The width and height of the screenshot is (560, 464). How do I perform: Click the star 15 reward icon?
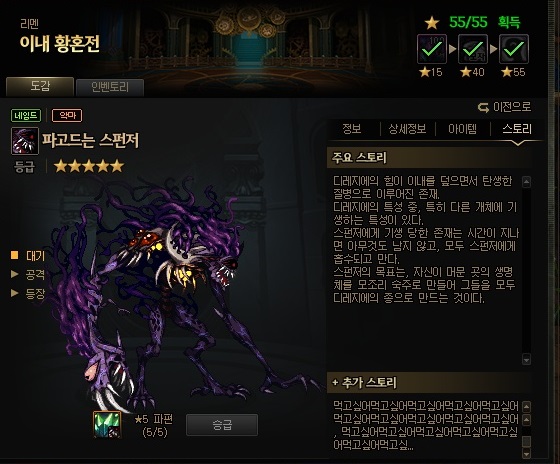(432, 49)
